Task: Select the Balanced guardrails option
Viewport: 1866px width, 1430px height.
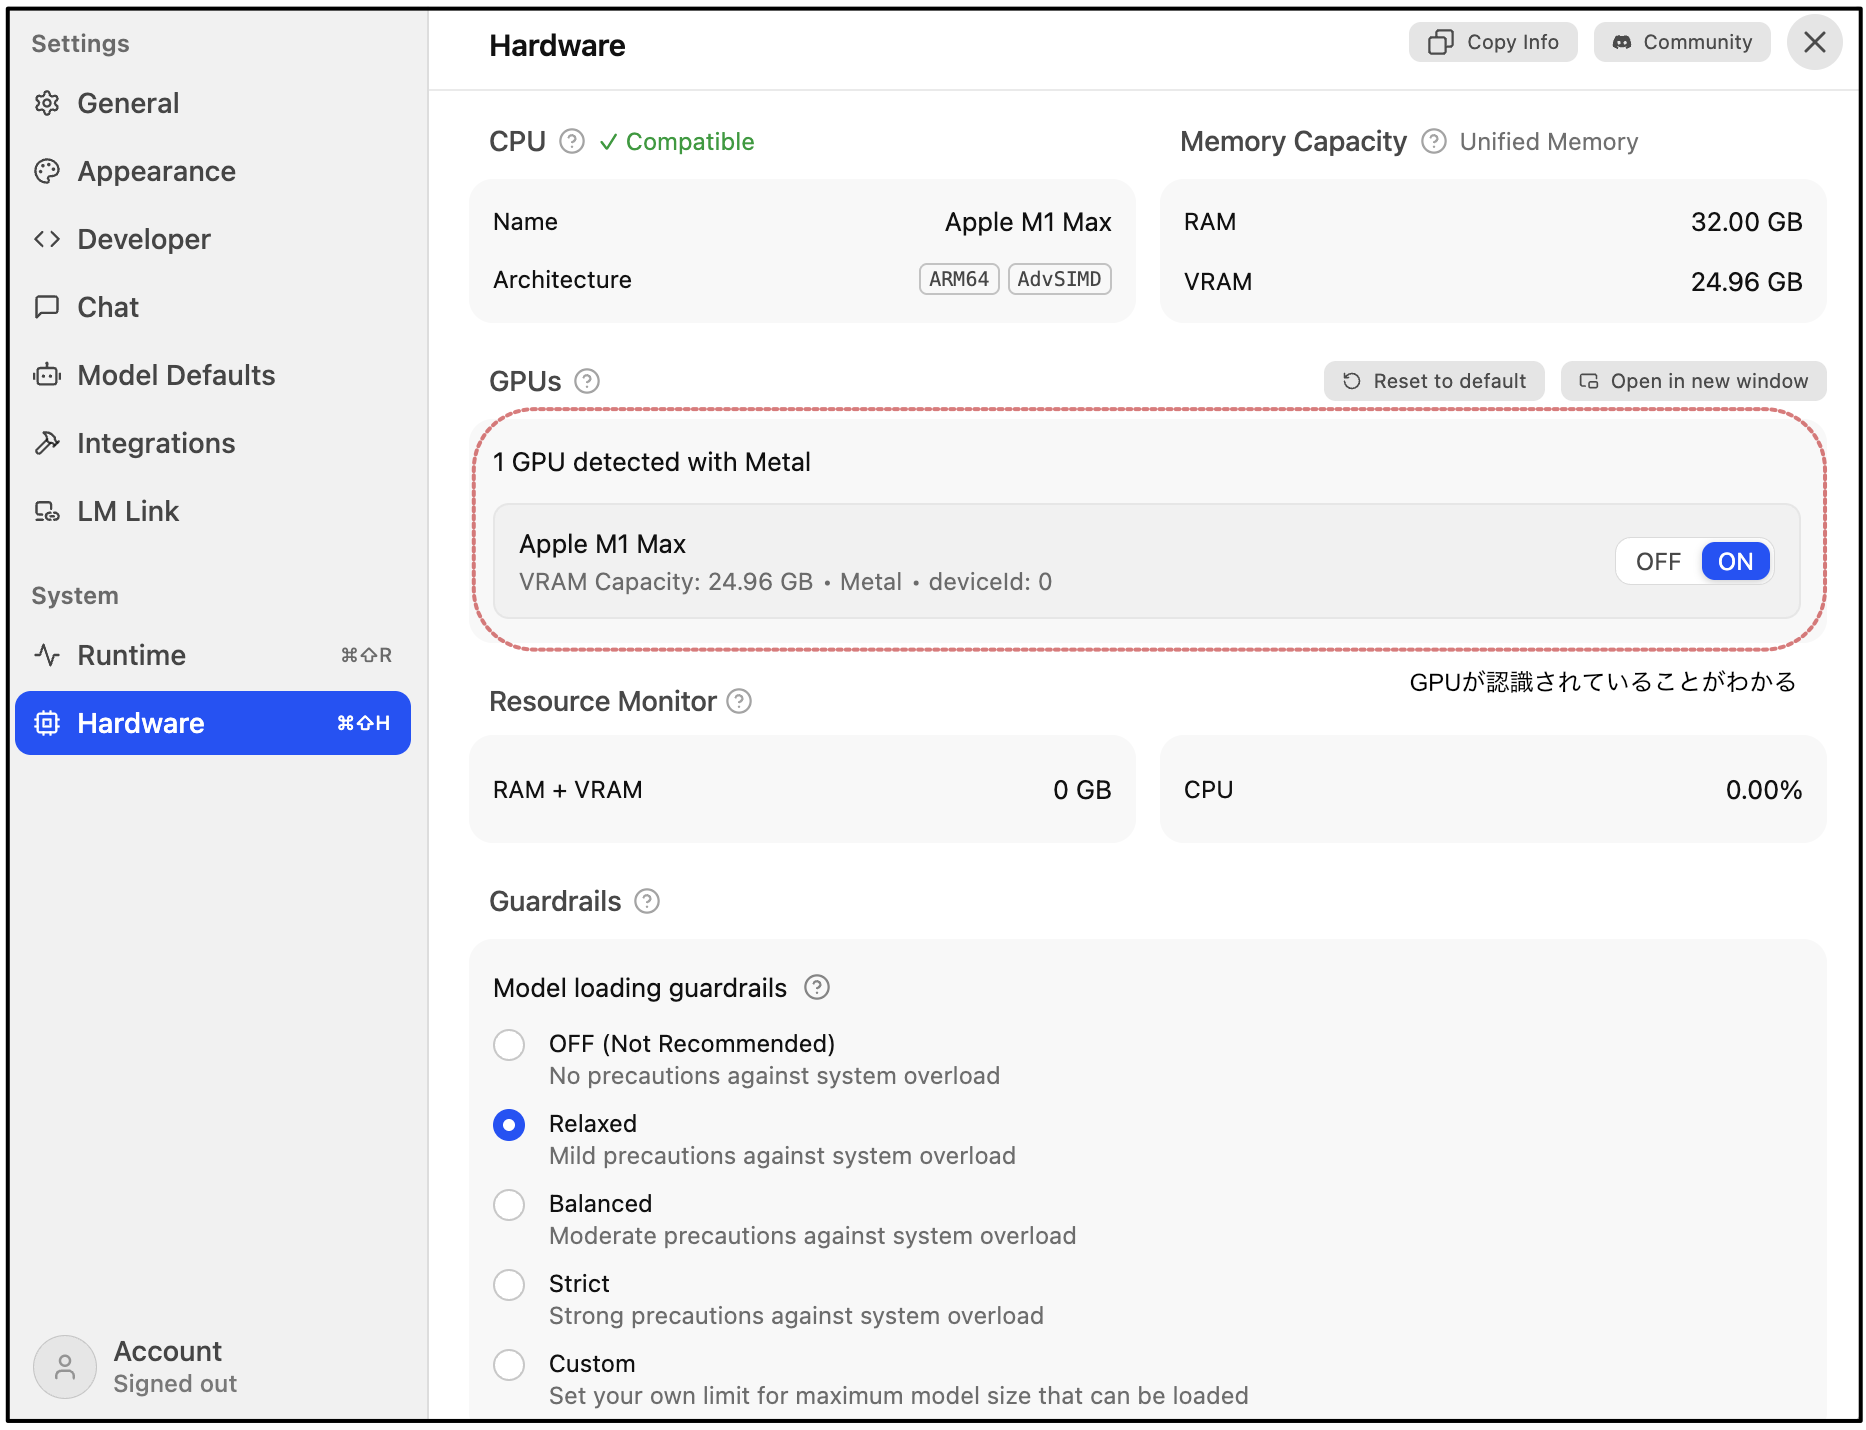Action: pyautogui.click(x=509, y=1204)
